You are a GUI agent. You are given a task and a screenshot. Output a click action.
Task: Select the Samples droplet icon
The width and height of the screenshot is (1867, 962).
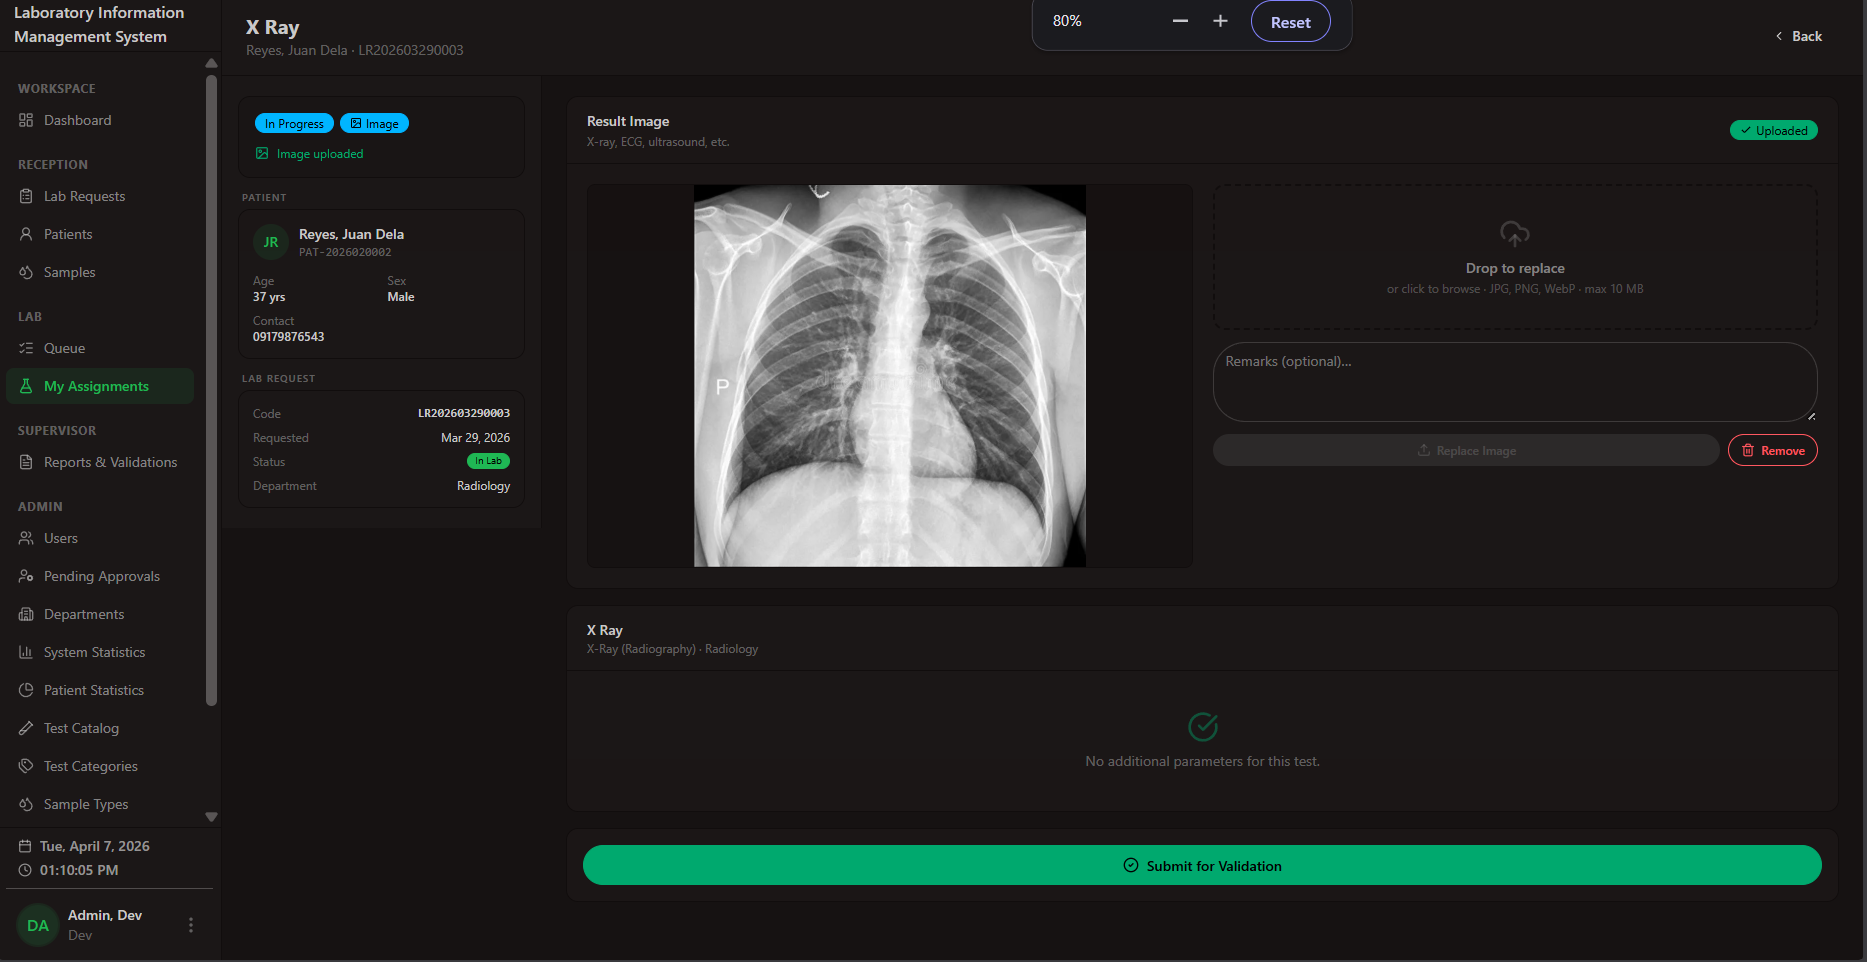26,272
